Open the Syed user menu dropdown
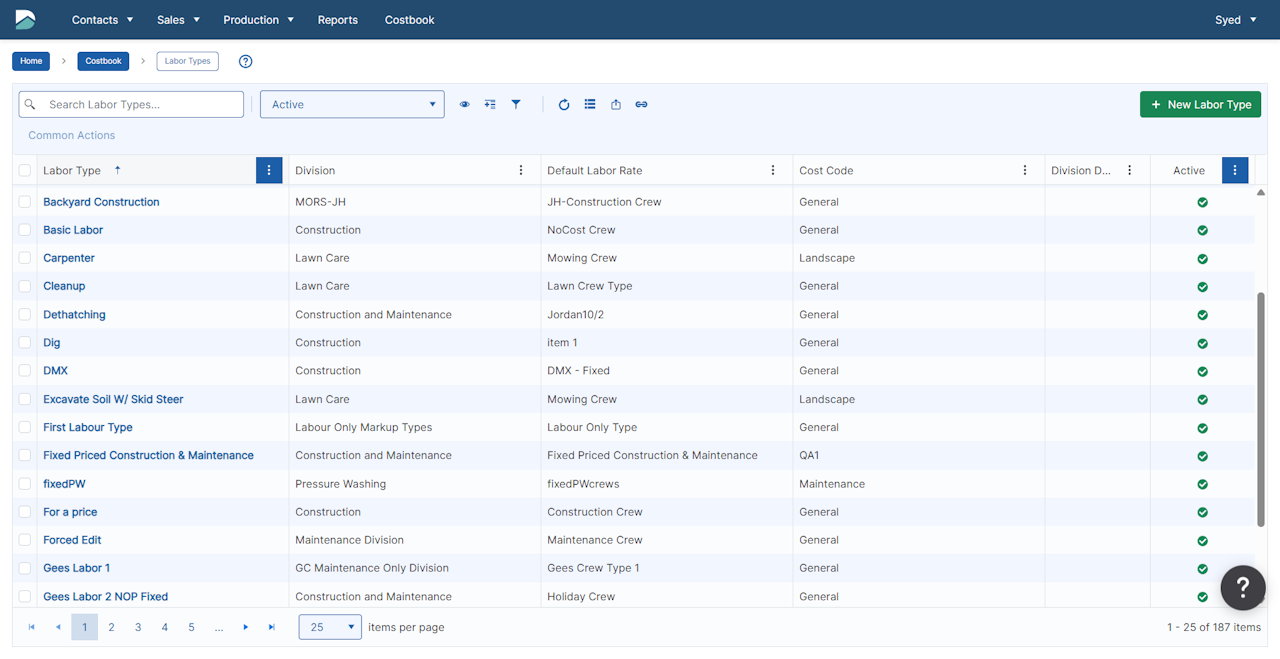 [1235, 20]
